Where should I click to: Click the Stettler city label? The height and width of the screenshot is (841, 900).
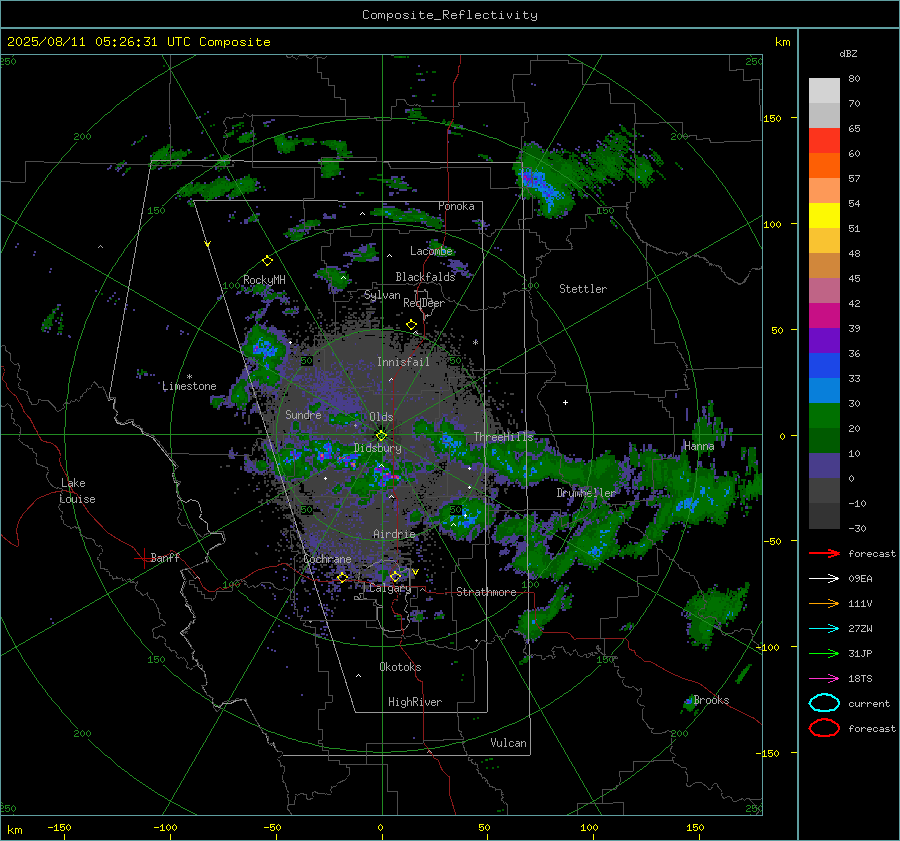[583, 289]
